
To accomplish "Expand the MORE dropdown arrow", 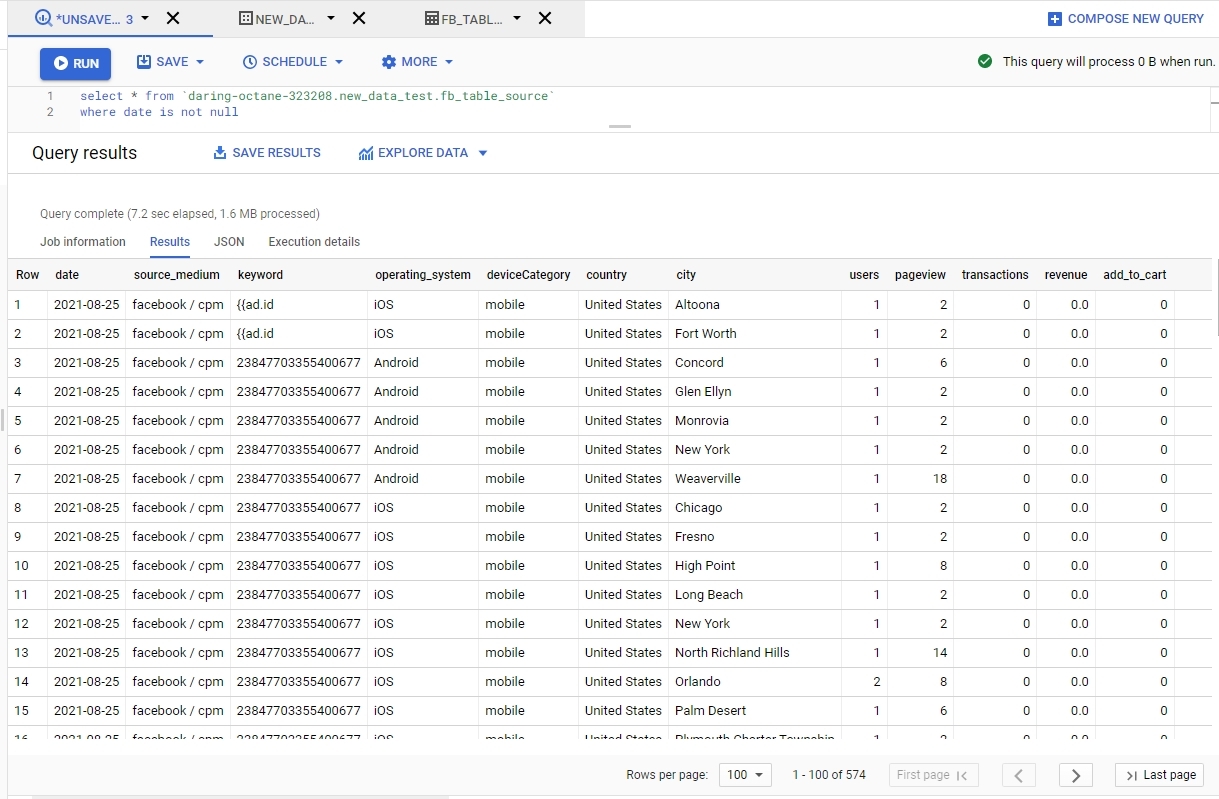I will coord(449,62).
